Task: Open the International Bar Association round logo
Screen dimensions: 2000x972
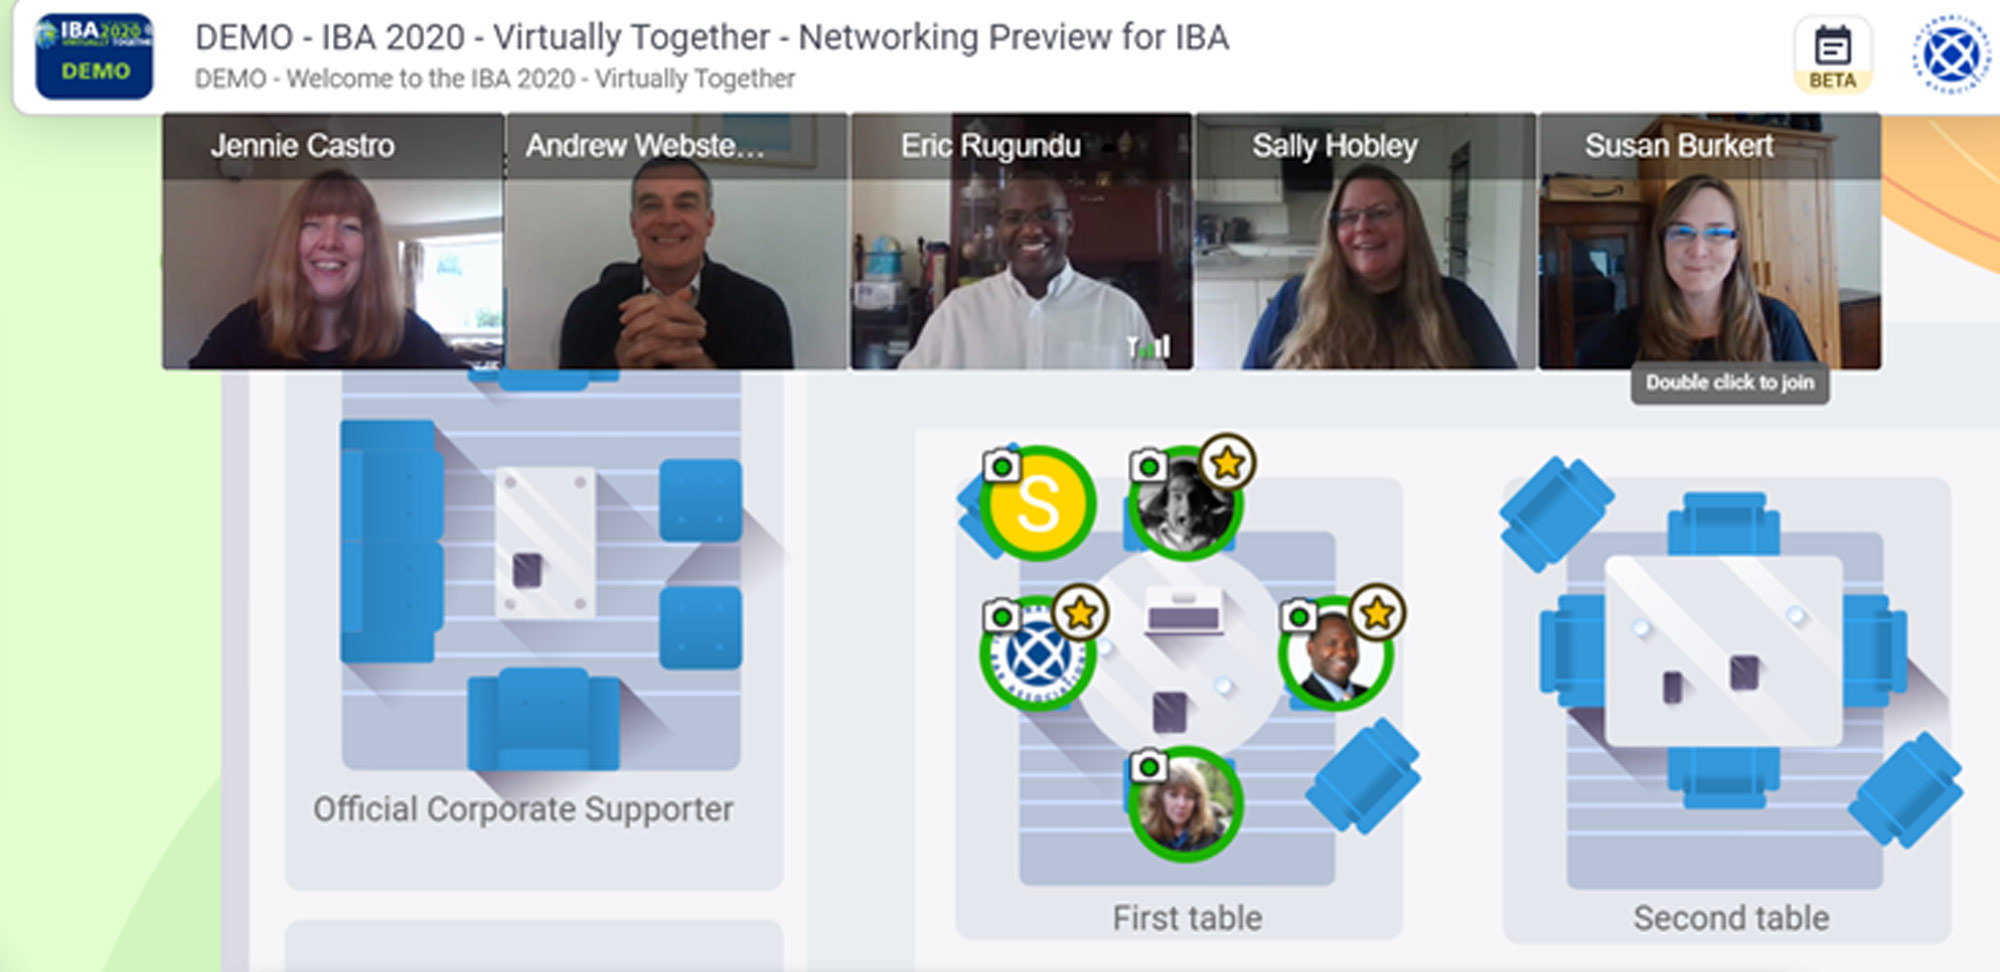Action: pos(1951,55)
